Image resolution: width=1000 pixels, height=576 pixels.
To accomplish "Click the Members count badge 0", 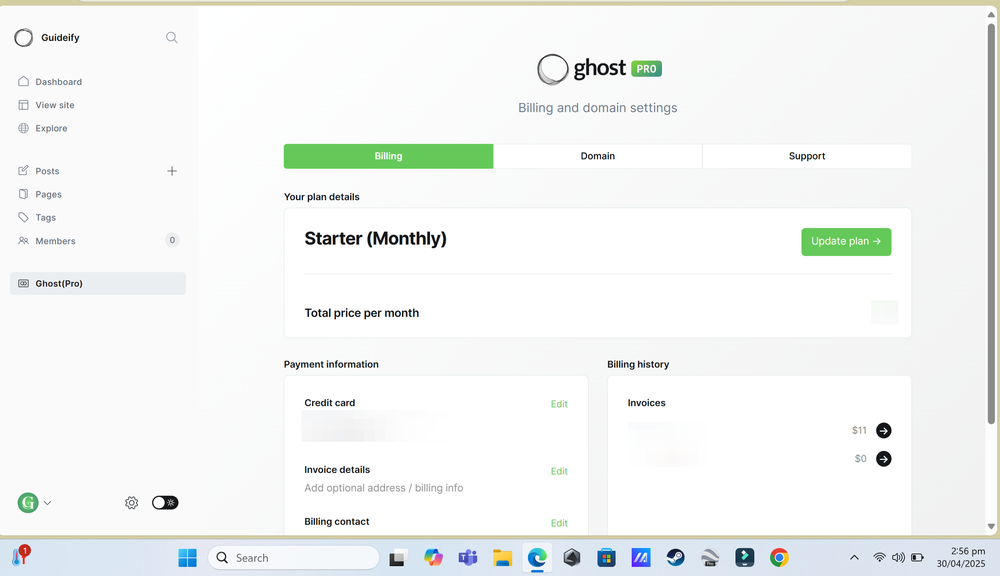I will pyautogui.click(x=172, y=240).
